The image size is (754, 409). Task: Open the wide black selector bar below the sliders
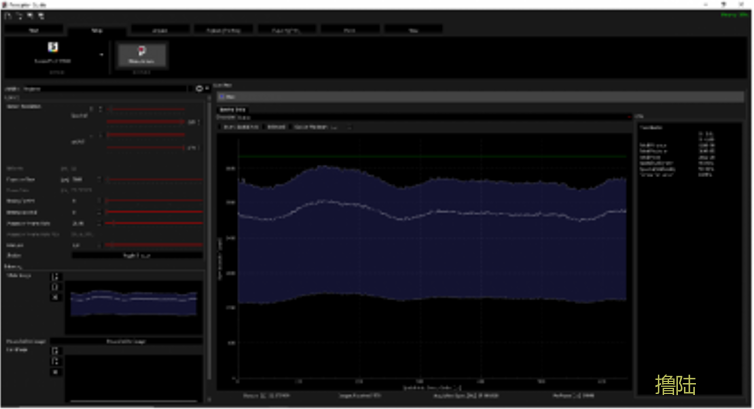(x=137, y=256)
